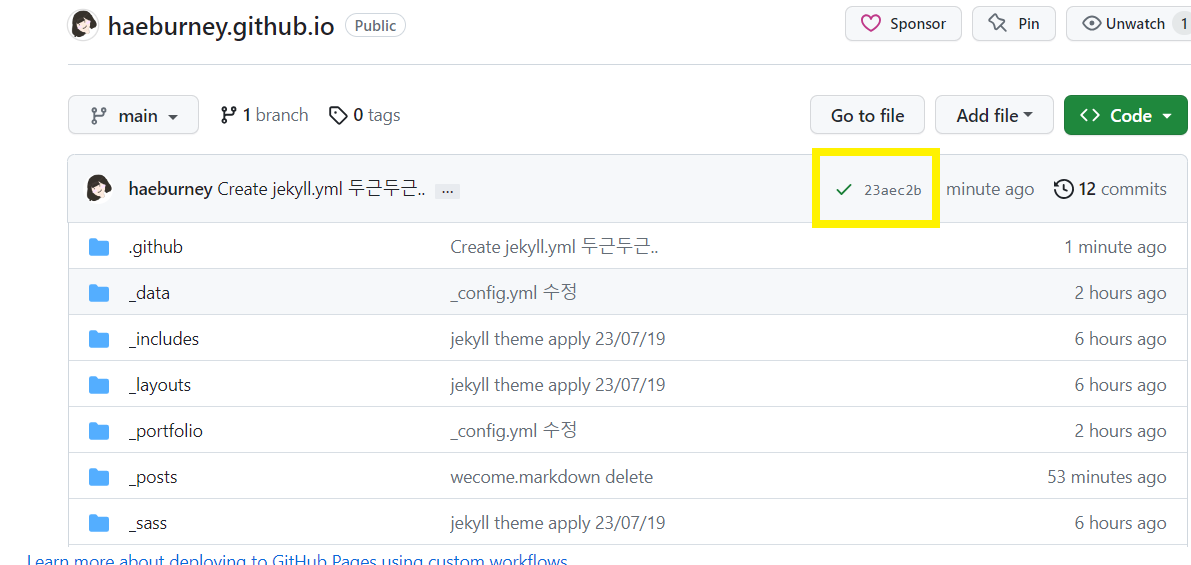The height and width of the screenshot is (565, 1191).
Task: Open commit hash 23aec2b
Action: [x=892, y=190]
